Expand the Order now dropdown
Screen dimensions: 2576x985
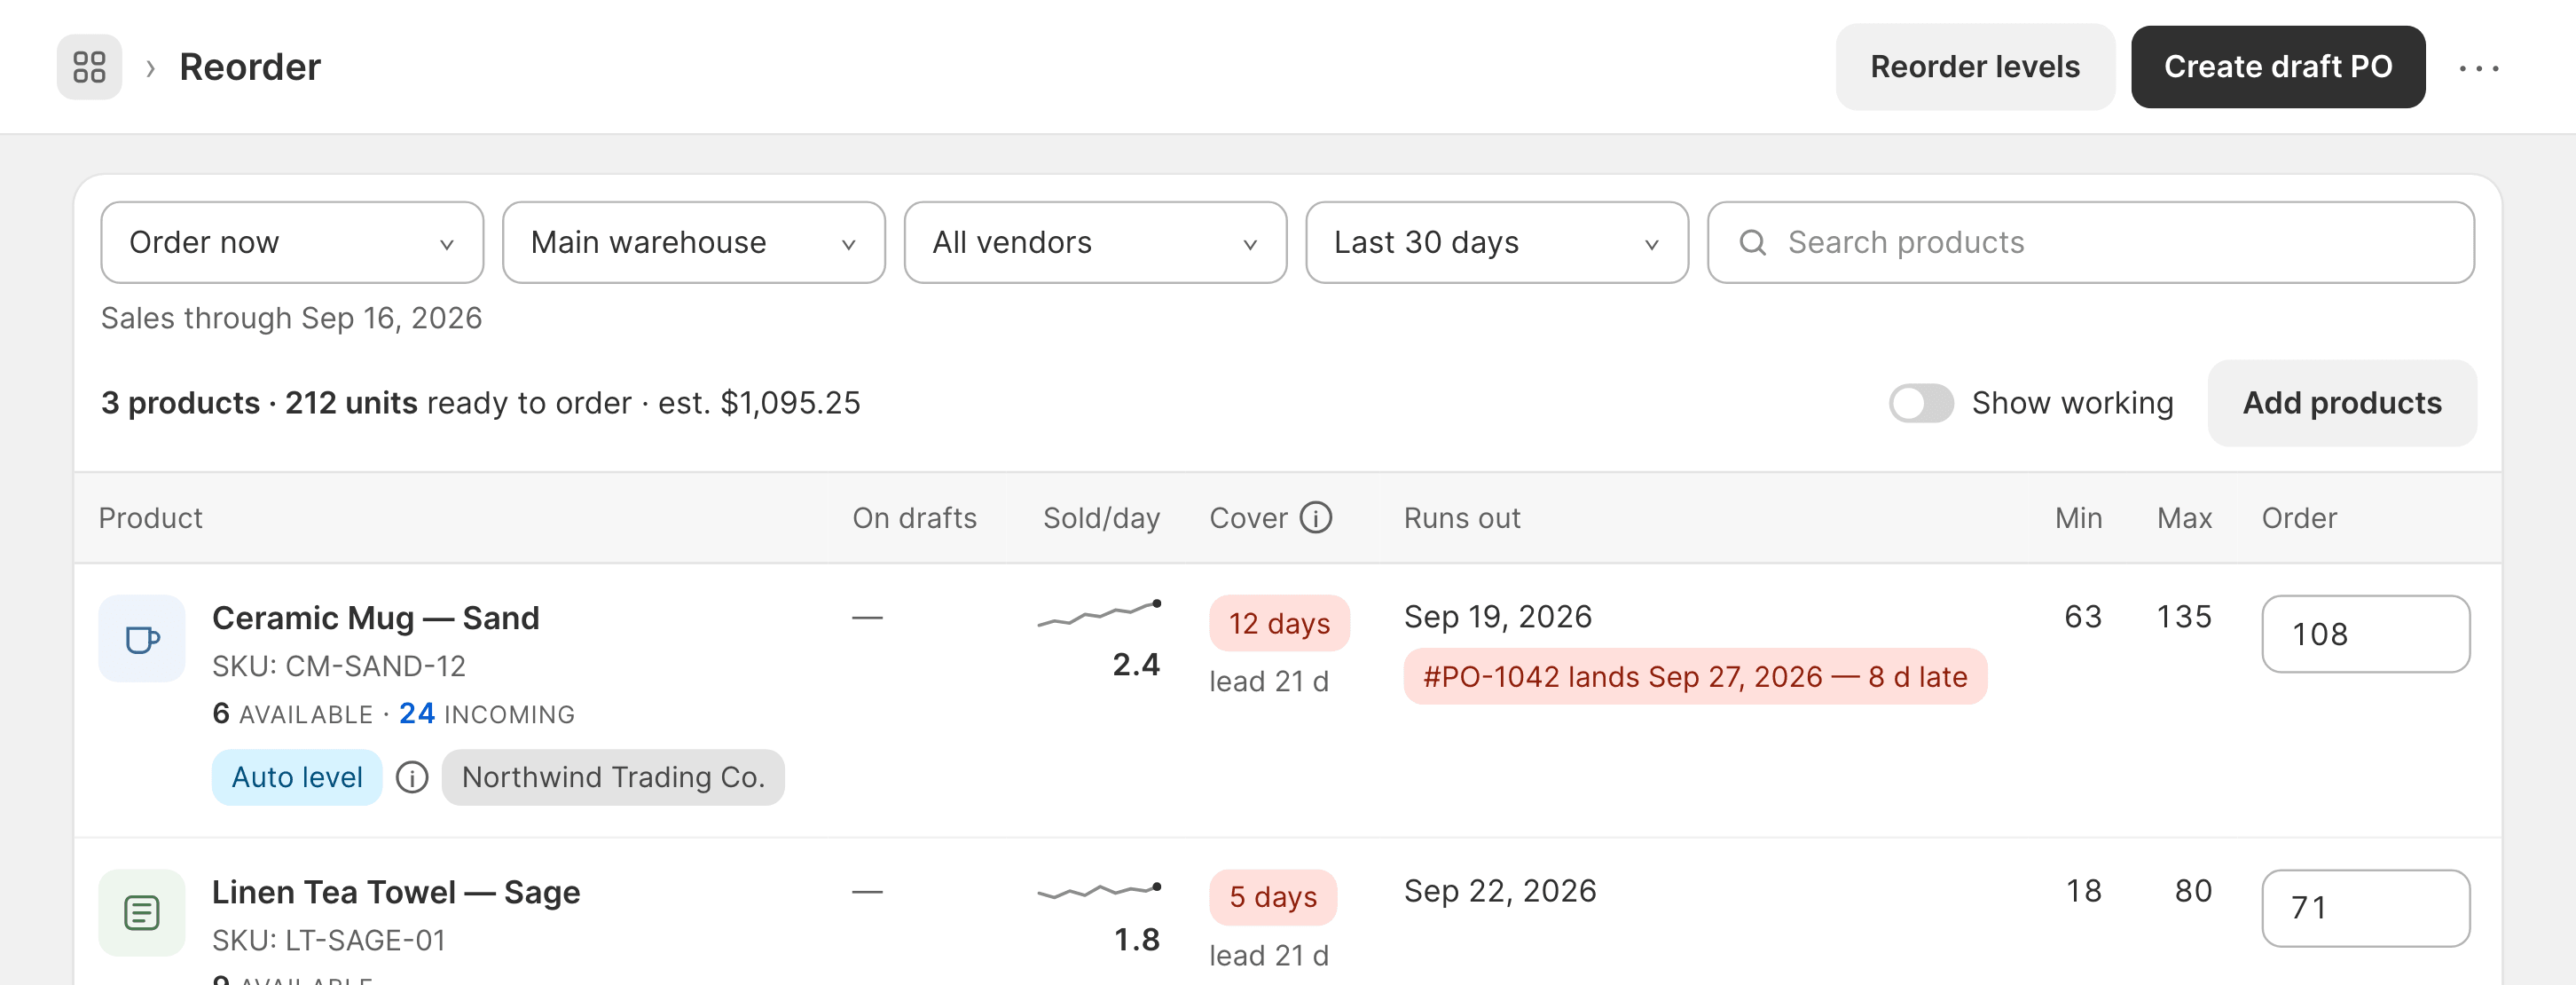coord(292,243)
